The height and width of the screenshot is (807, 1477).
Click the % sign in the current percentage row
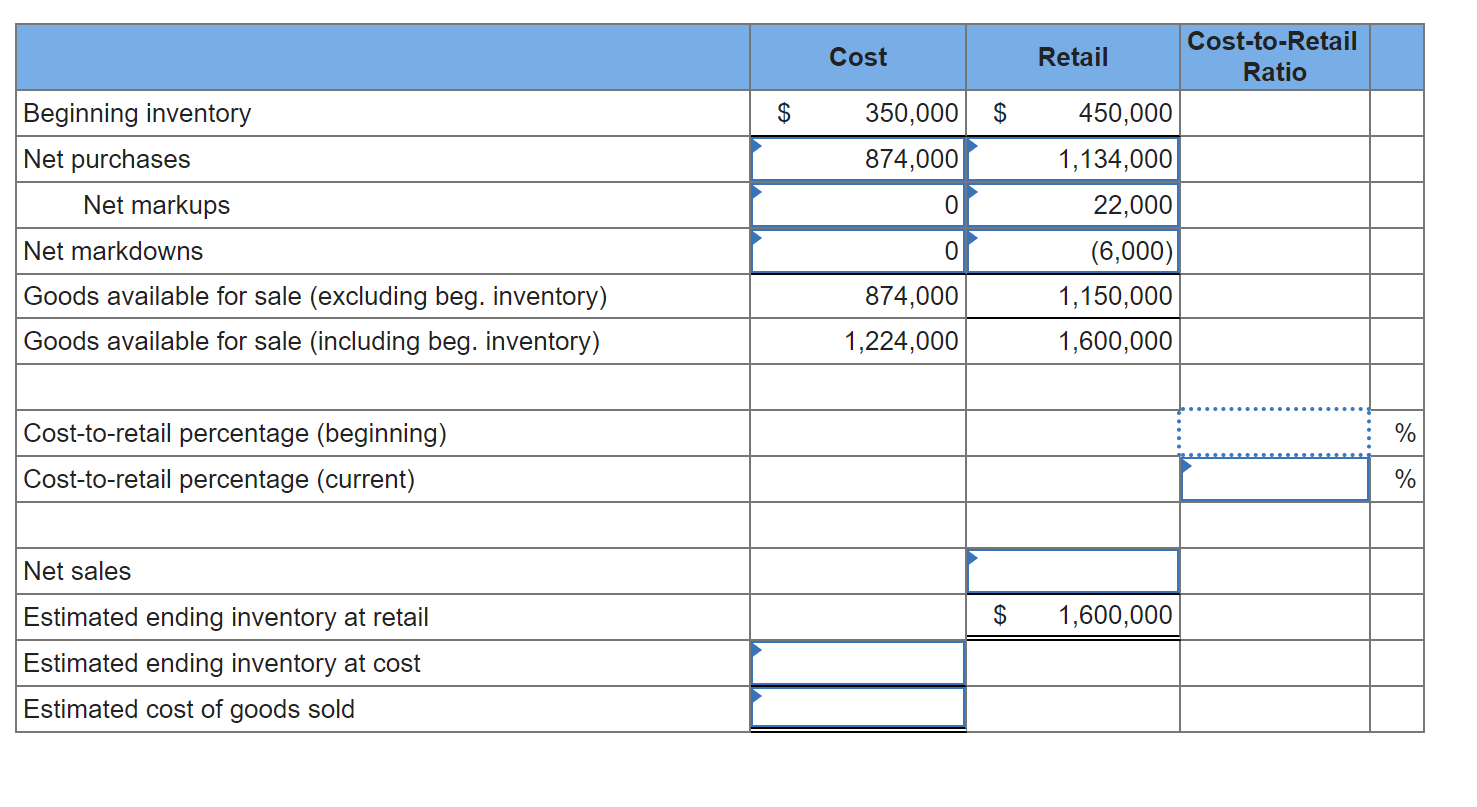pyautogui.click(x=1405, y=480)
